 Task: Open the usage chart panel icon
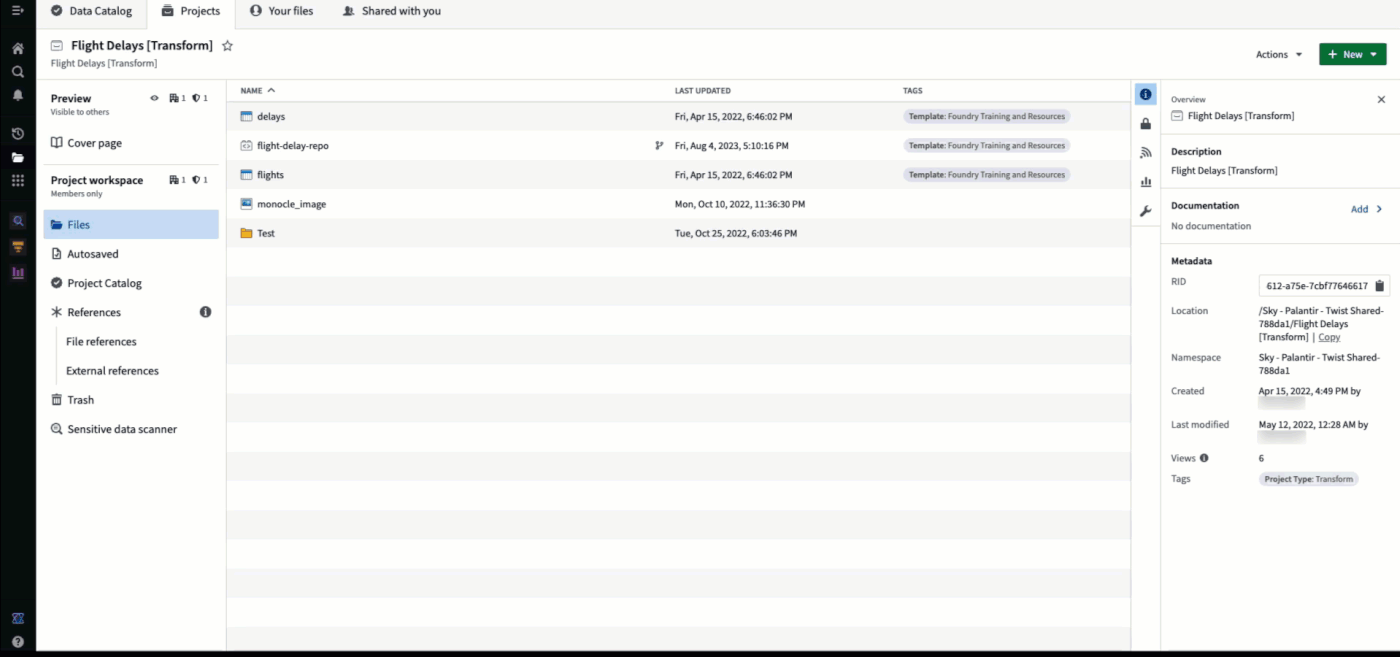click(1146, 182)
